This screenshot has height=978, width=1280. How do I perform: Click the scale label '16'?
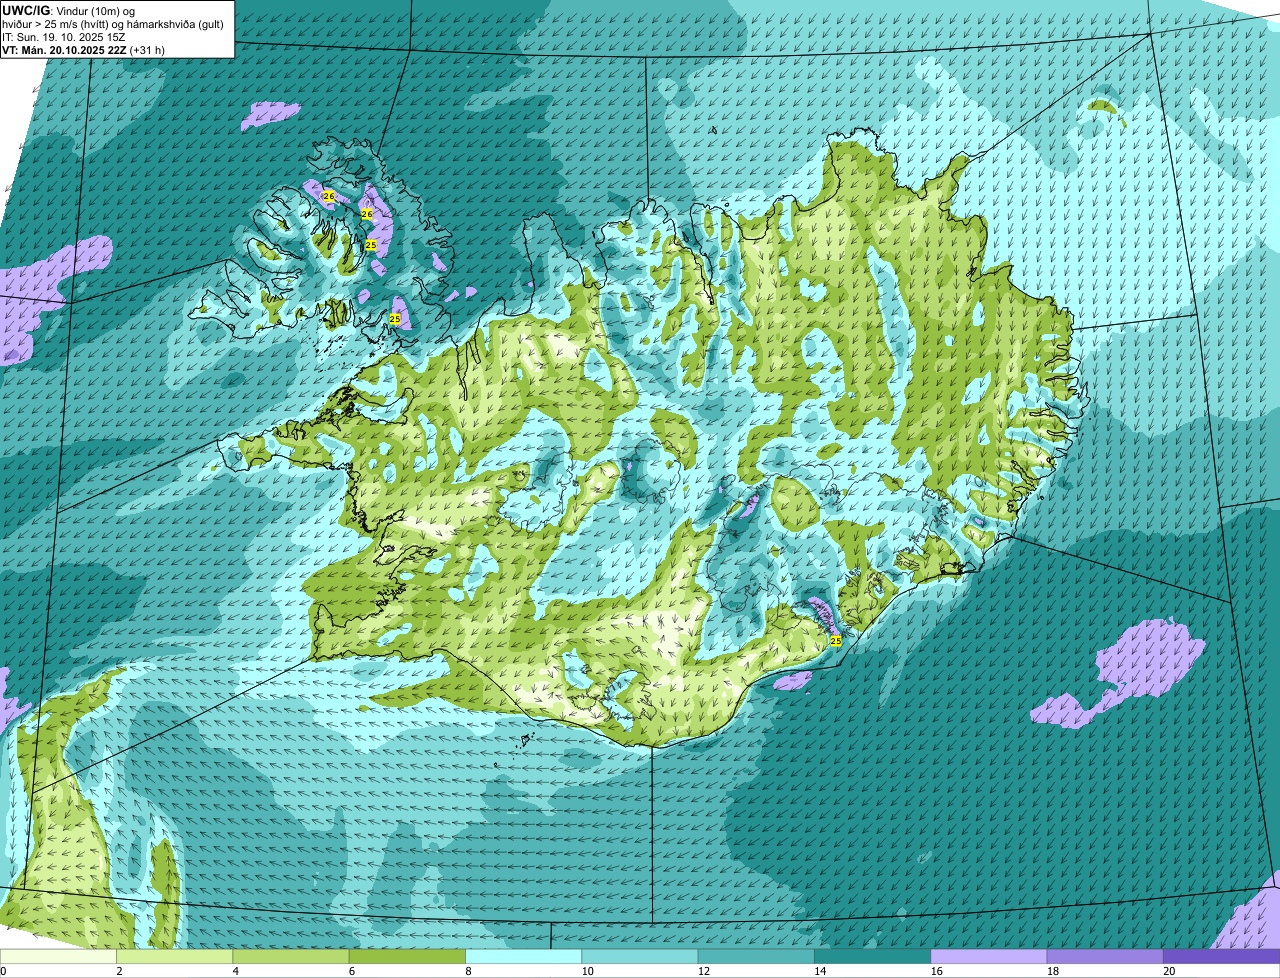936,971
